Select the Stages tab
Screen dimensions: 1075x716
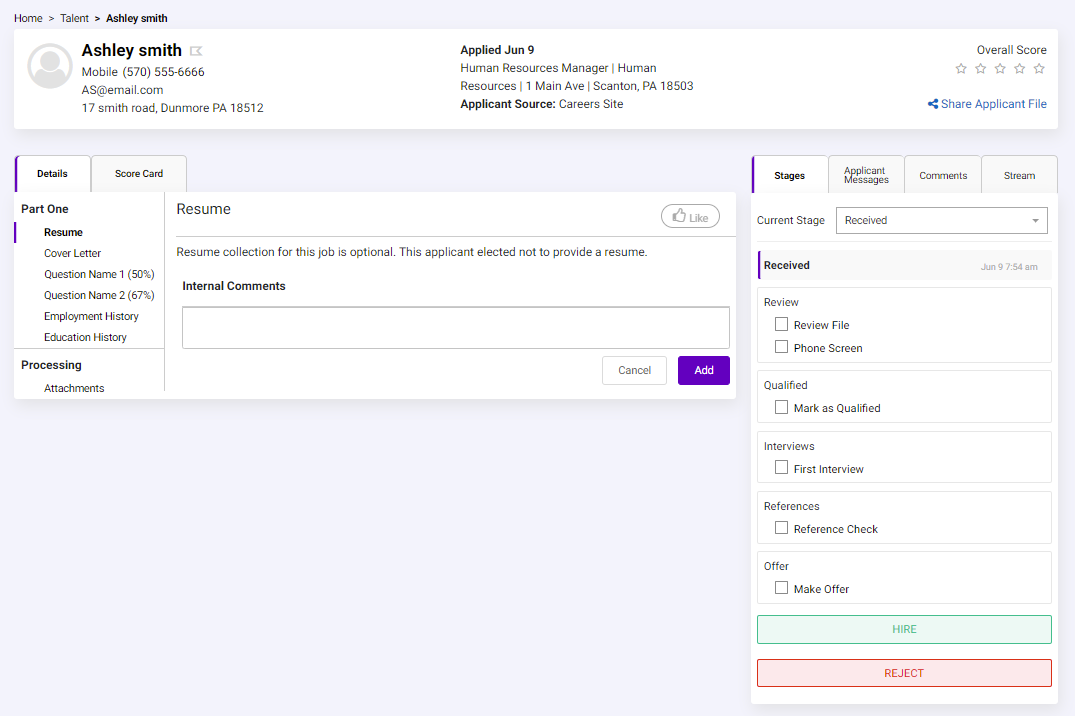click(790, 176)
